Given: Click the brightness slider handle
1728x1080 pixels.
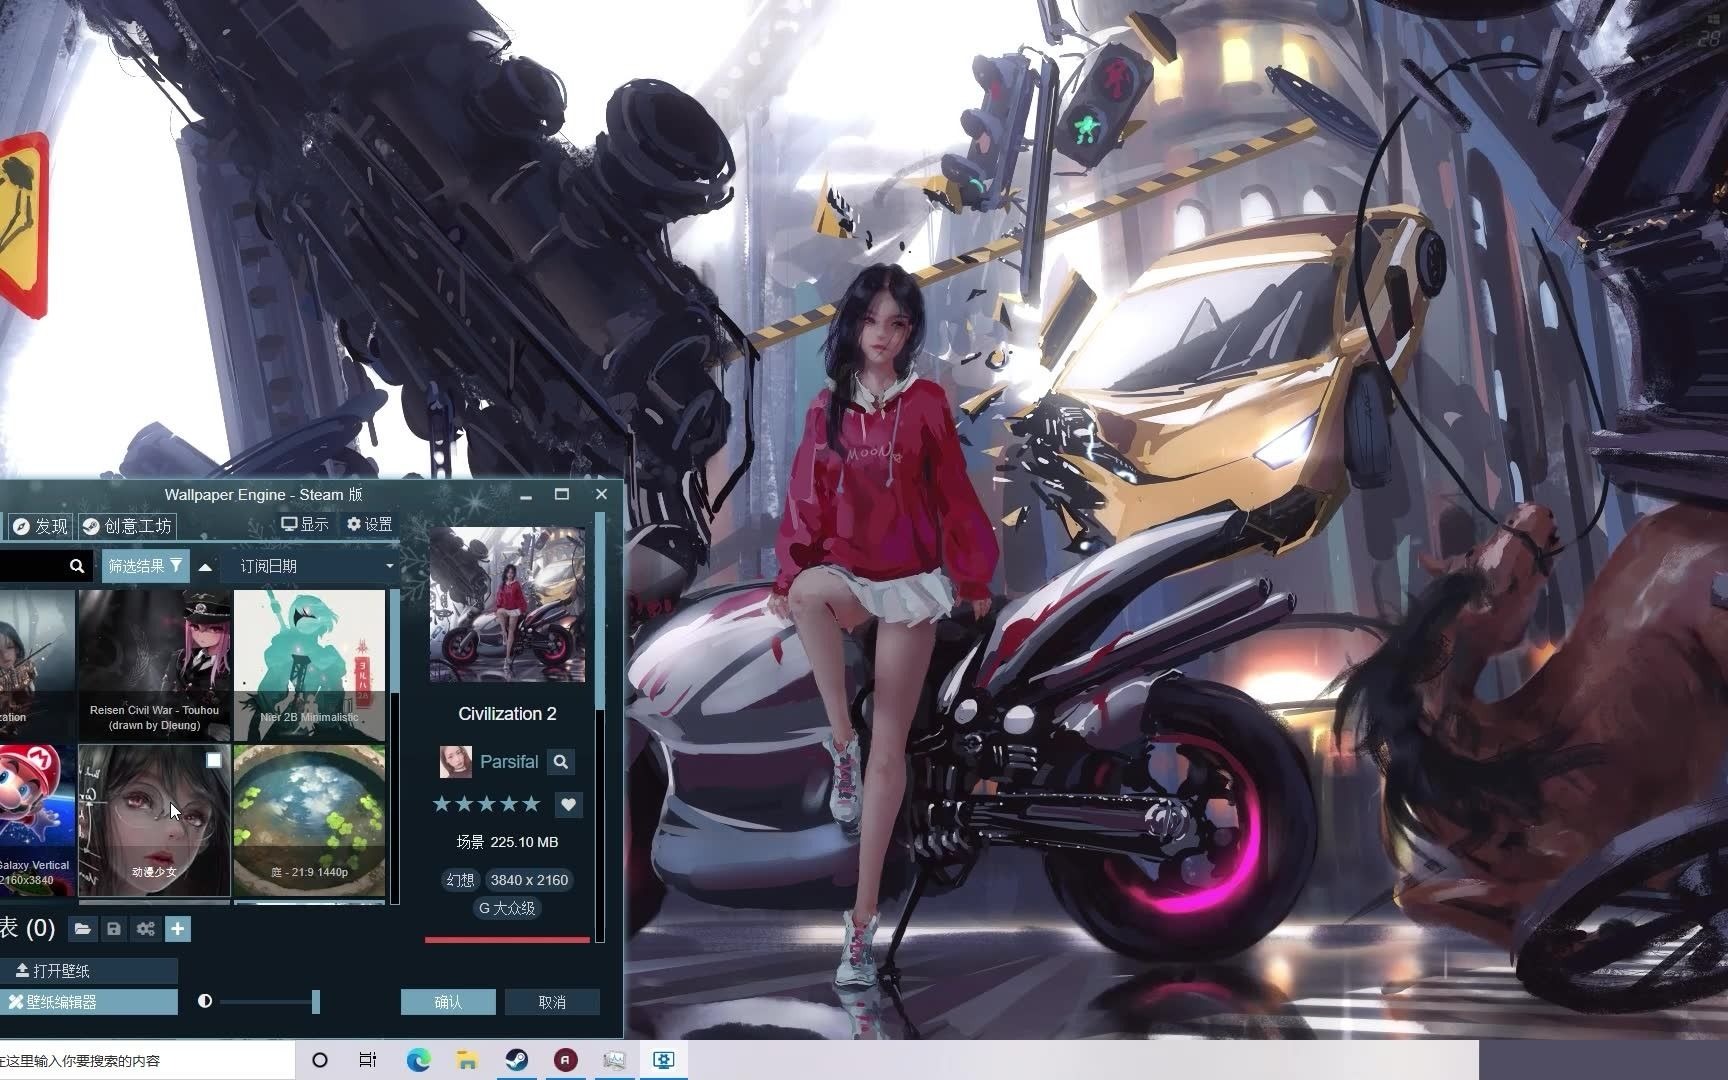Looking at the screenshot, I should (316, 1001).
